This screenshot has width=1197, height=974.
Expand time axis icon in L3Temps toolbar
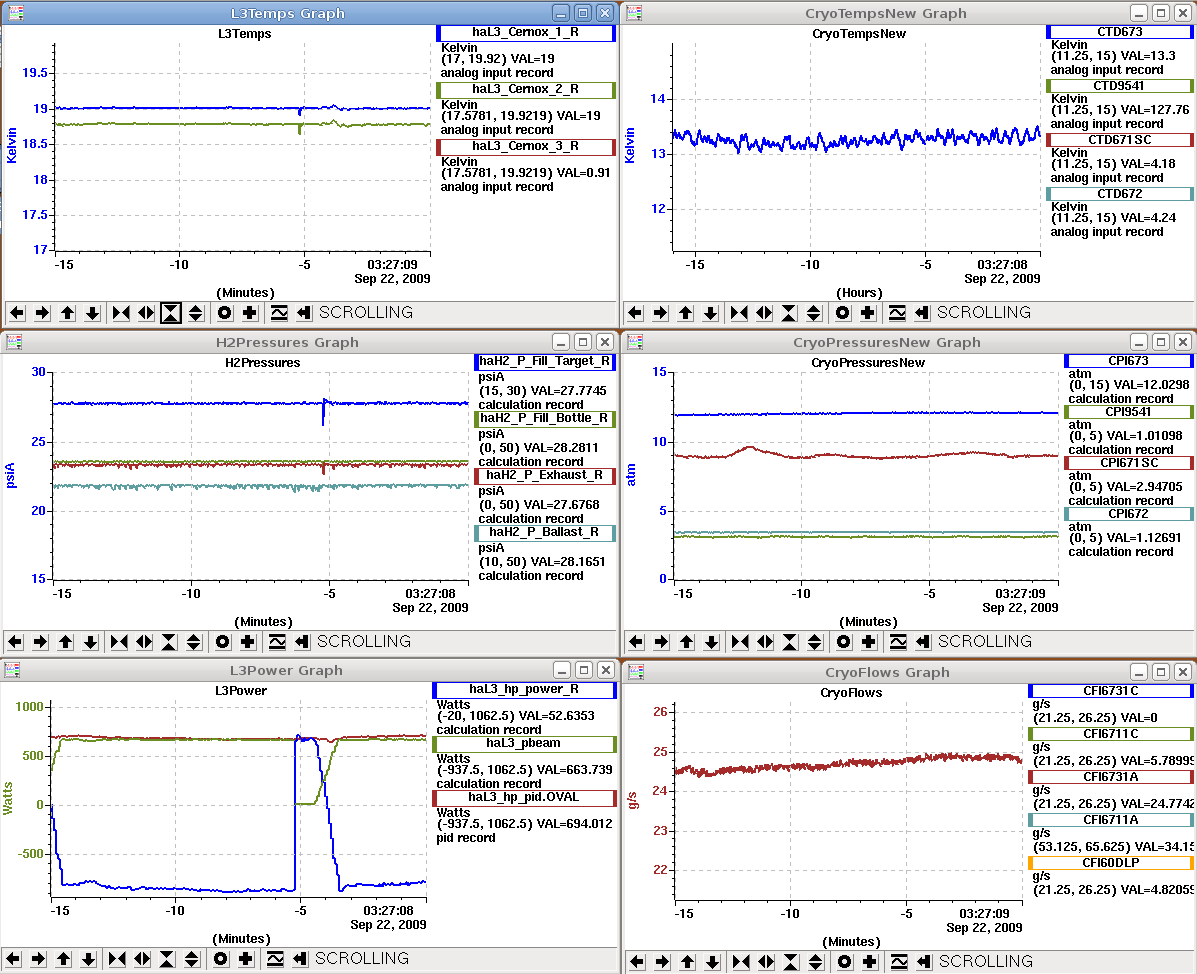146,313
